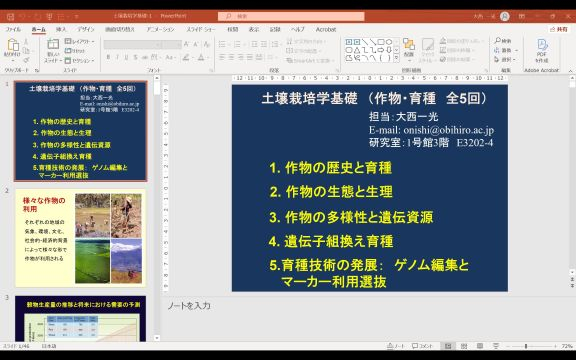Click the font color A swatch
The height and width of the screenshot is (360, 576).
[201, 57]
